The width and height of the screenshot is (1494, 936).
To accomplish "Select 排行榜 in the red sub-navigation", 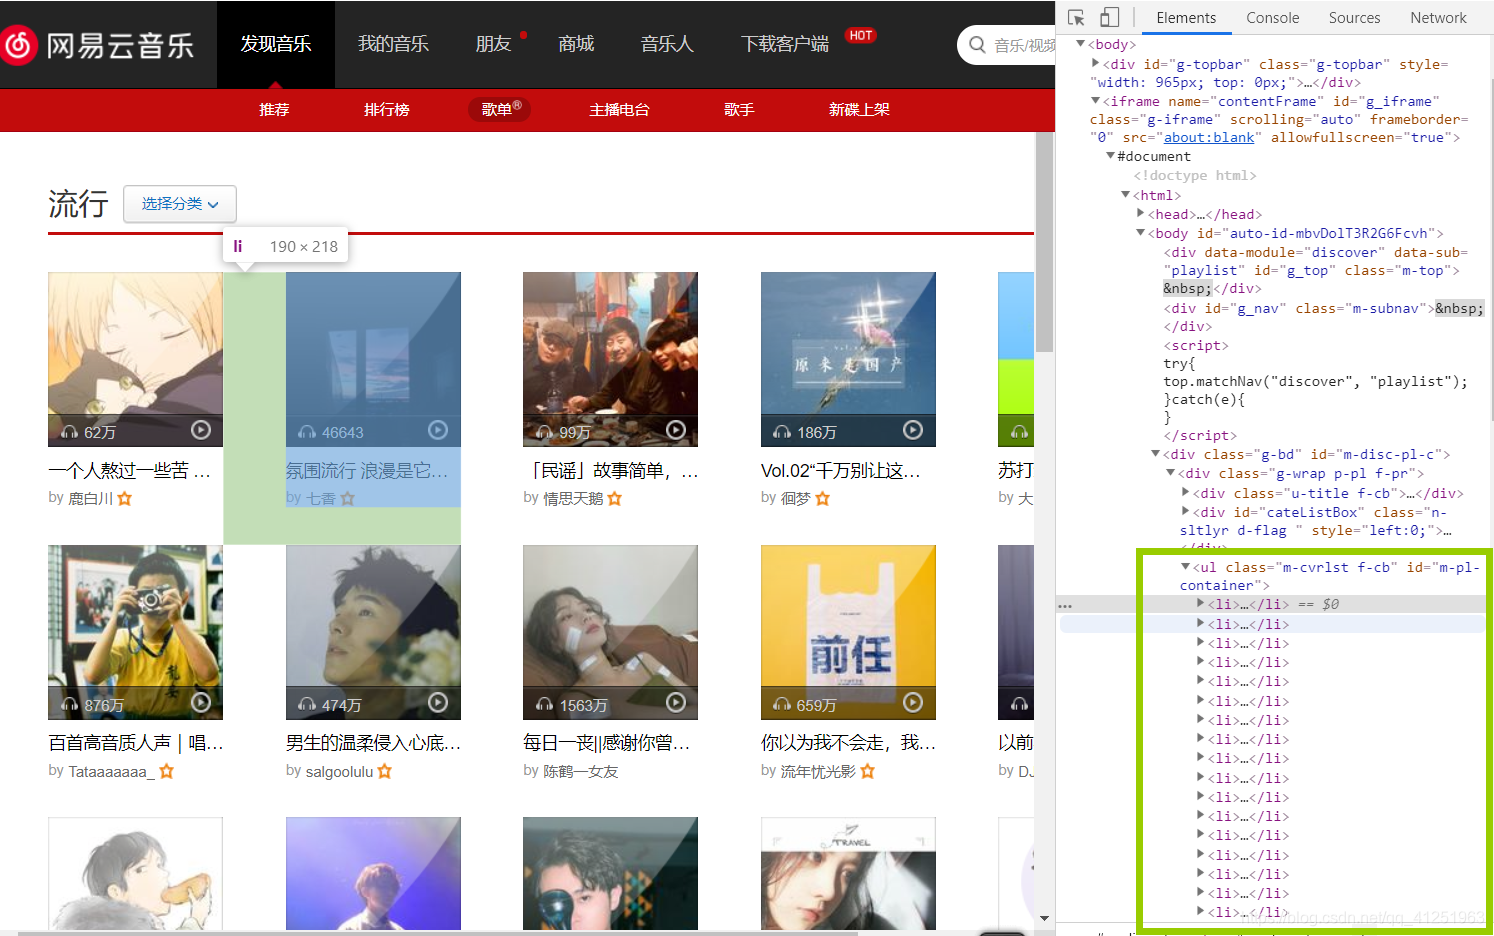I will (x=386, y=110).
